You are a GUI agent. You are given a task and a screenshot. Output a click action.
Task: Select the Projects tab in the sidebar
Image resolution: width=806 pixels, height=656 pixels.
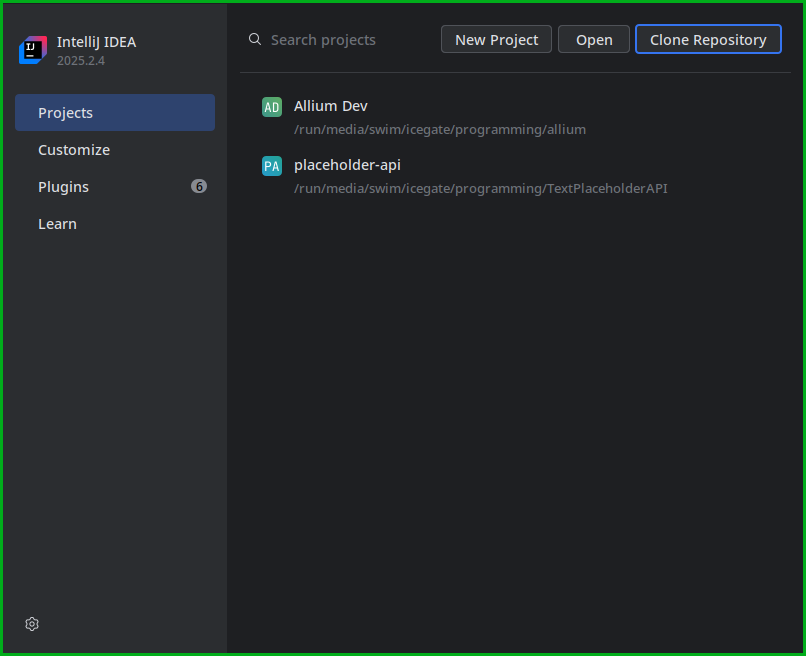[65, 112]
